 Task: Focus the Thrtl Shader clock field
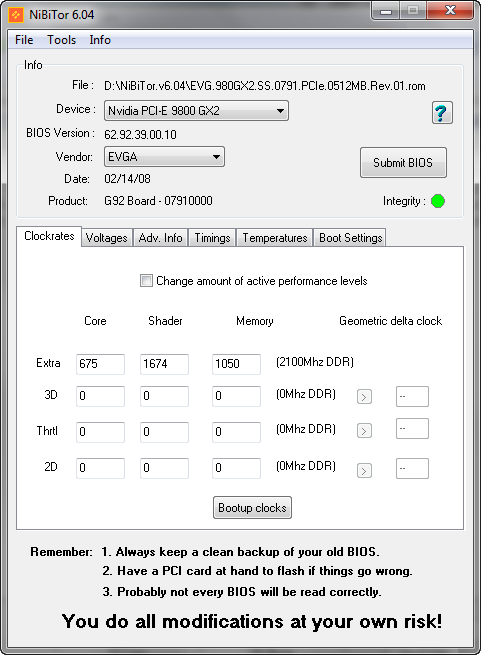coord(164,432)
